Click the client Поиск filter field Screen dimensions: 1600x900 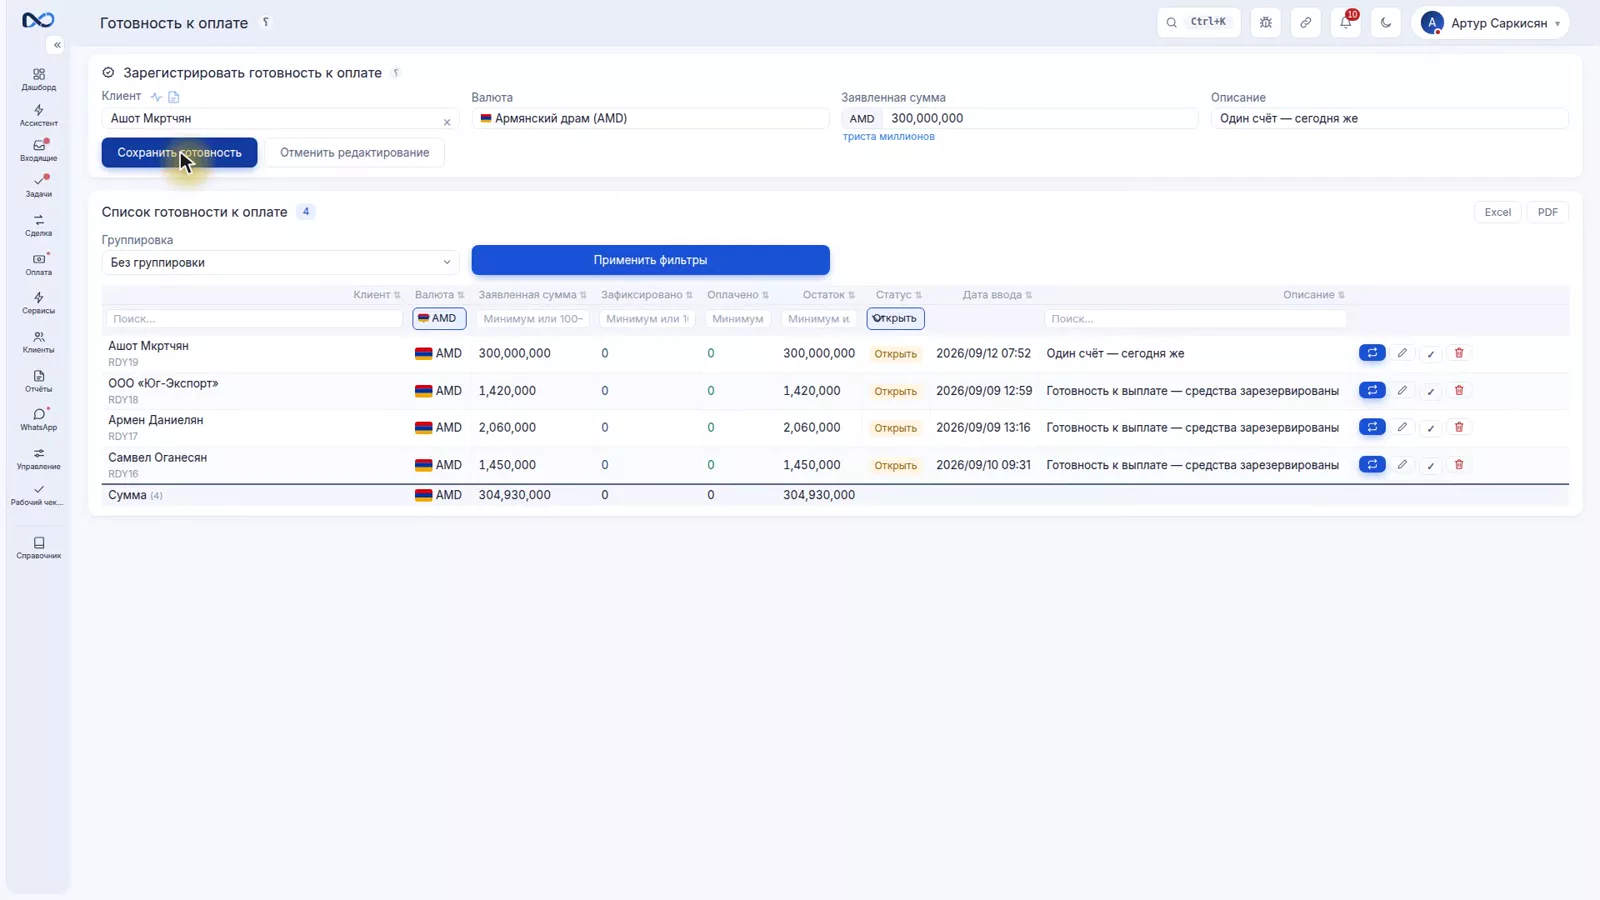[x=254, y=318]
